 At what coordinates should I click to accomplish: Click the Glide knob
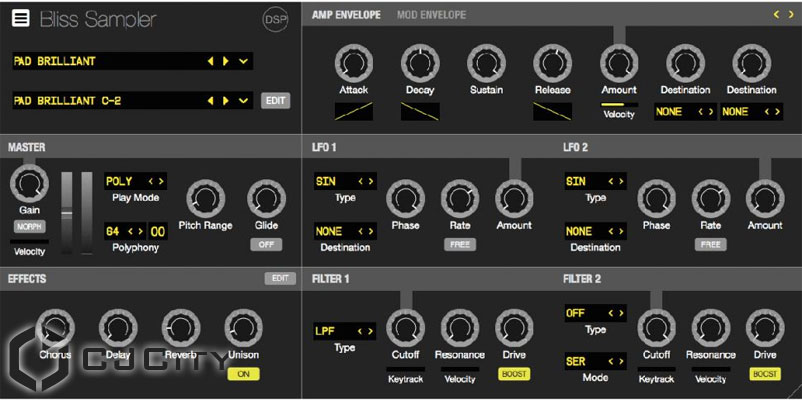point(266,198)
